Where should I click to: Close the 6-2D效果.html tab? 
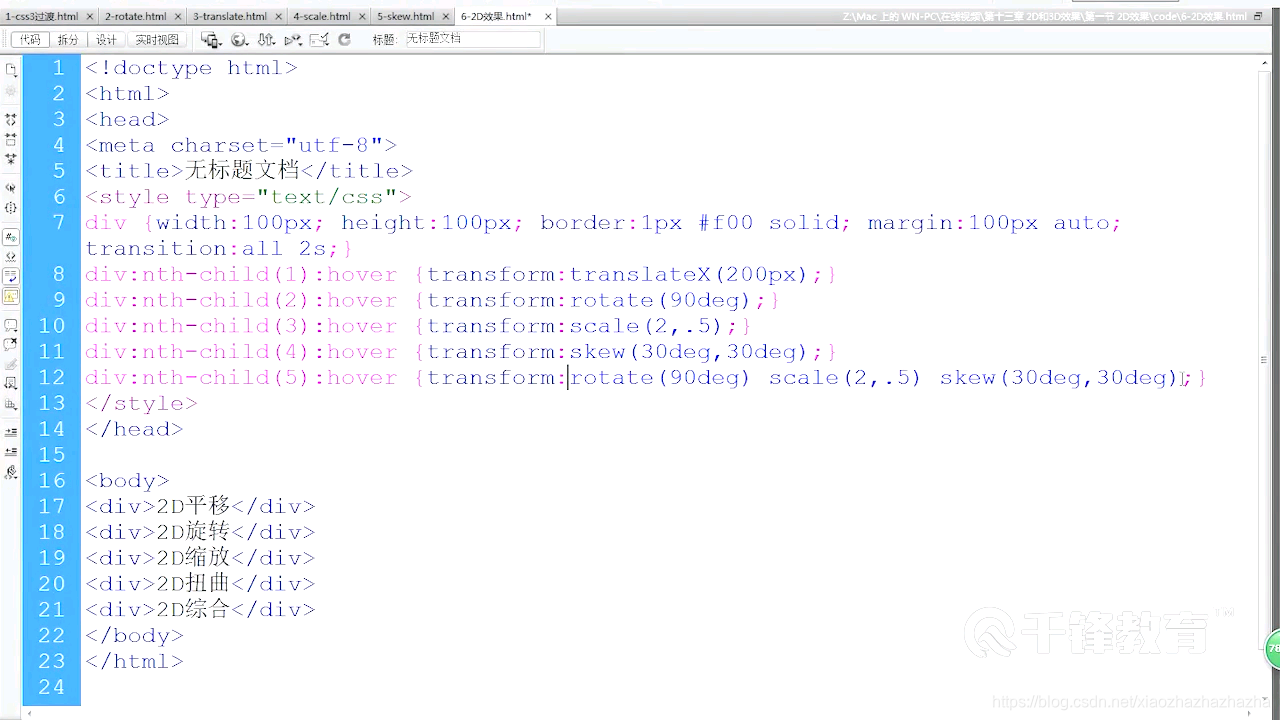548,17
